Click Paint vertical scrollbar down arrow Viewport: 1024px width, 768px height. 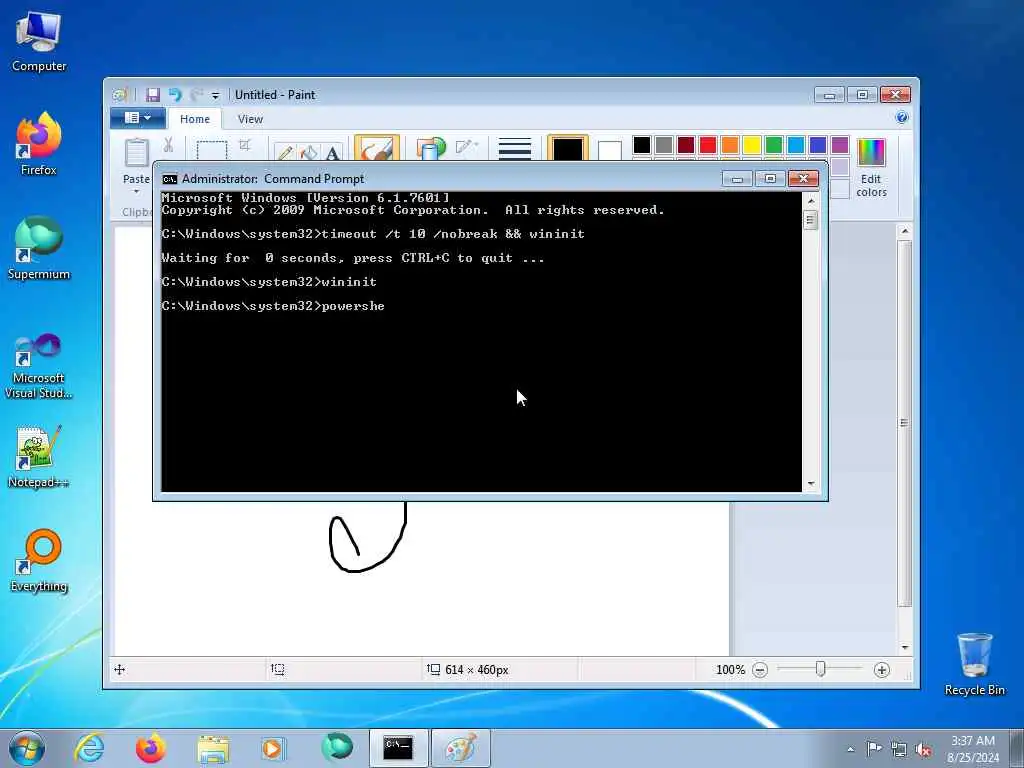[x=904, y=647]
